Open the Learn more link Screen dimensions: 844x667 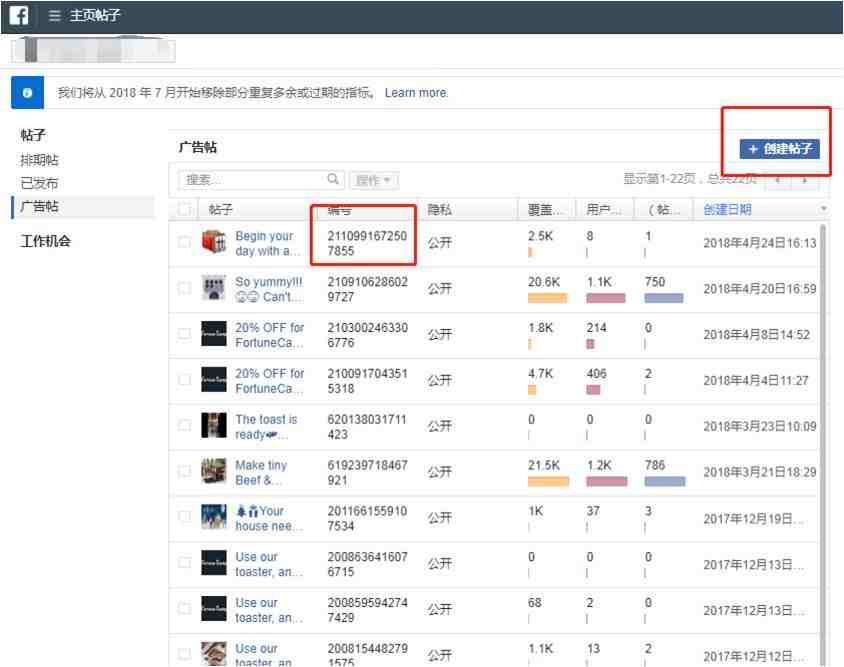pos(416,93)
